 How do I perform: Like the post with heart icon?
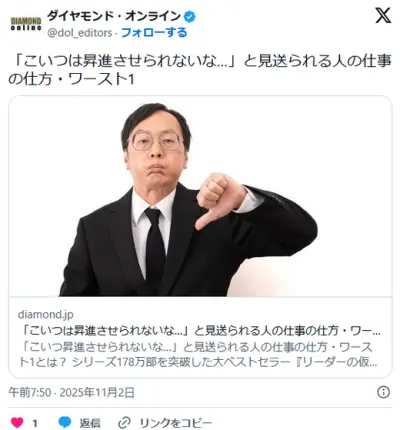(17, 422)
